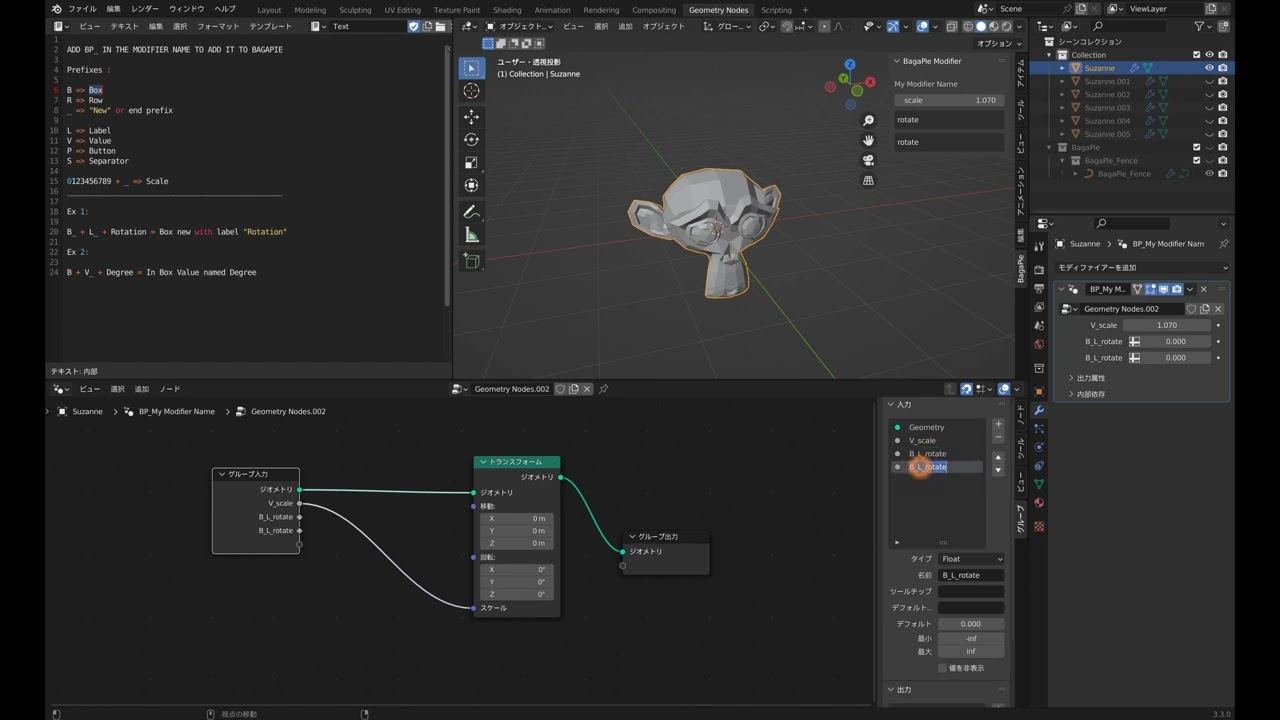Screen dimensions: 1280x720
Task: Select the 3D Cursor tool
Action: point(471,91)
